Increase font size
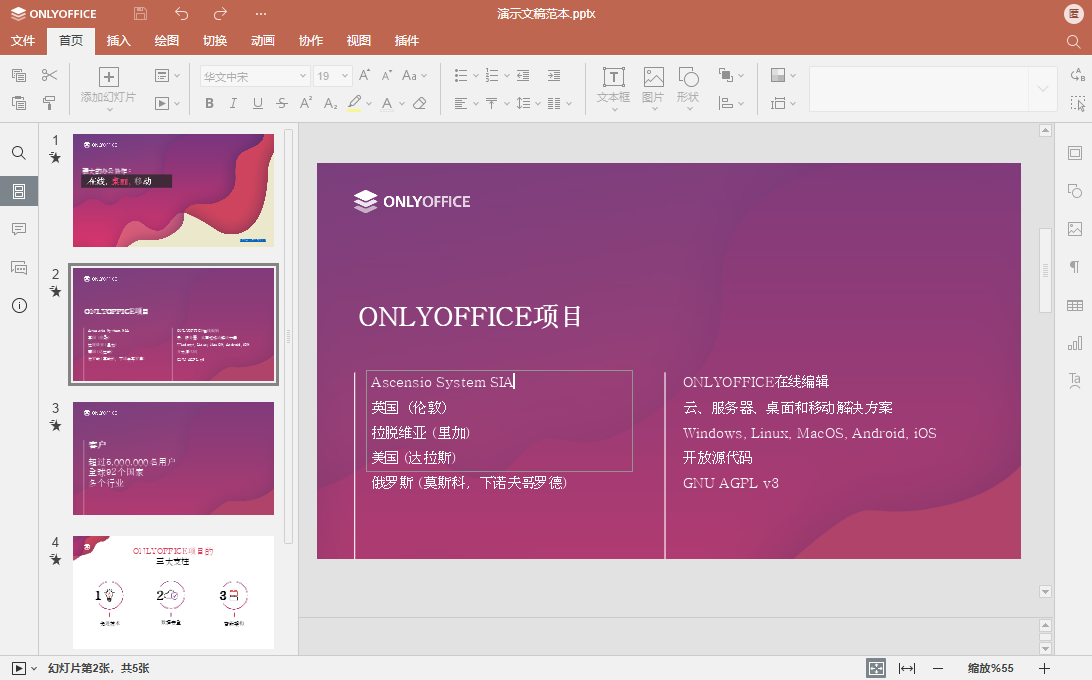Image resolution: width=1092 pixels, height=680 pixels. [364, 75]
